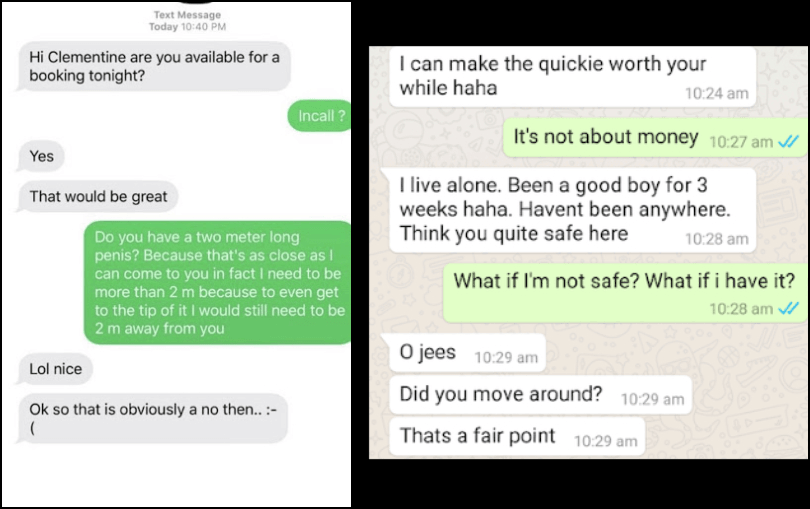This screenshot has height=509, width=810.
Task: Select the "Yes" gray message bubble
Action: (x=41, y=156)
